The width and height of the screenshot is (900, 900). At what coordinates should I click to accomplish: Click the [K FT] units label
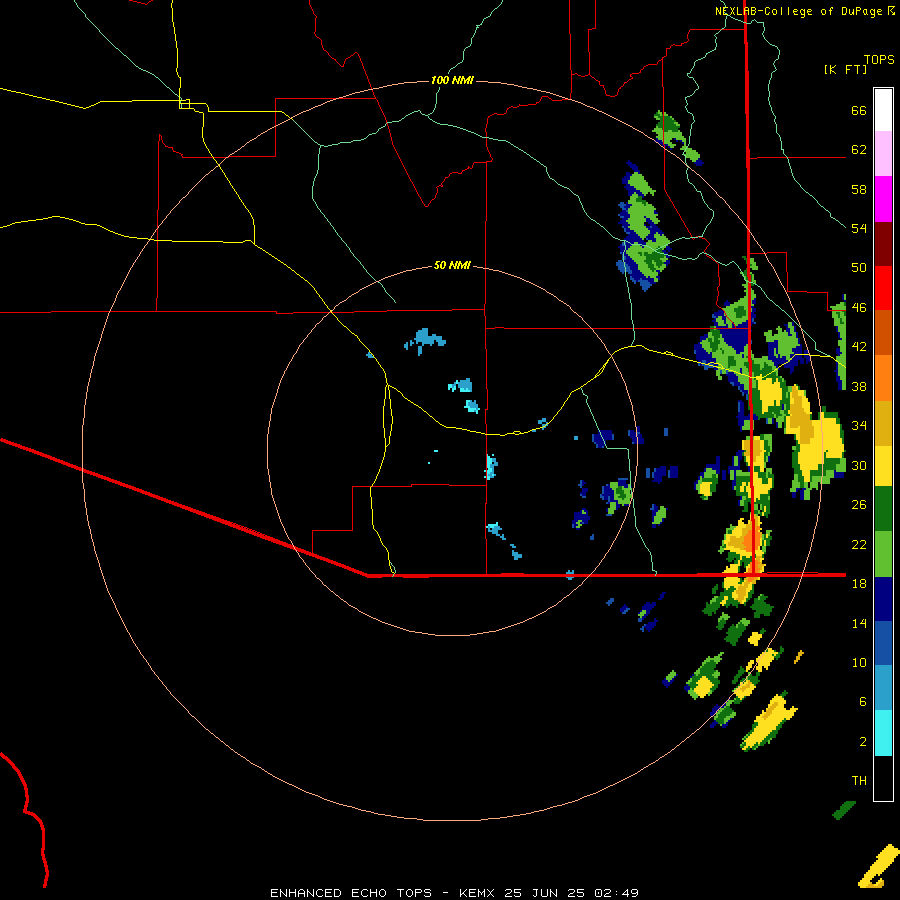[x=845, y=69]
